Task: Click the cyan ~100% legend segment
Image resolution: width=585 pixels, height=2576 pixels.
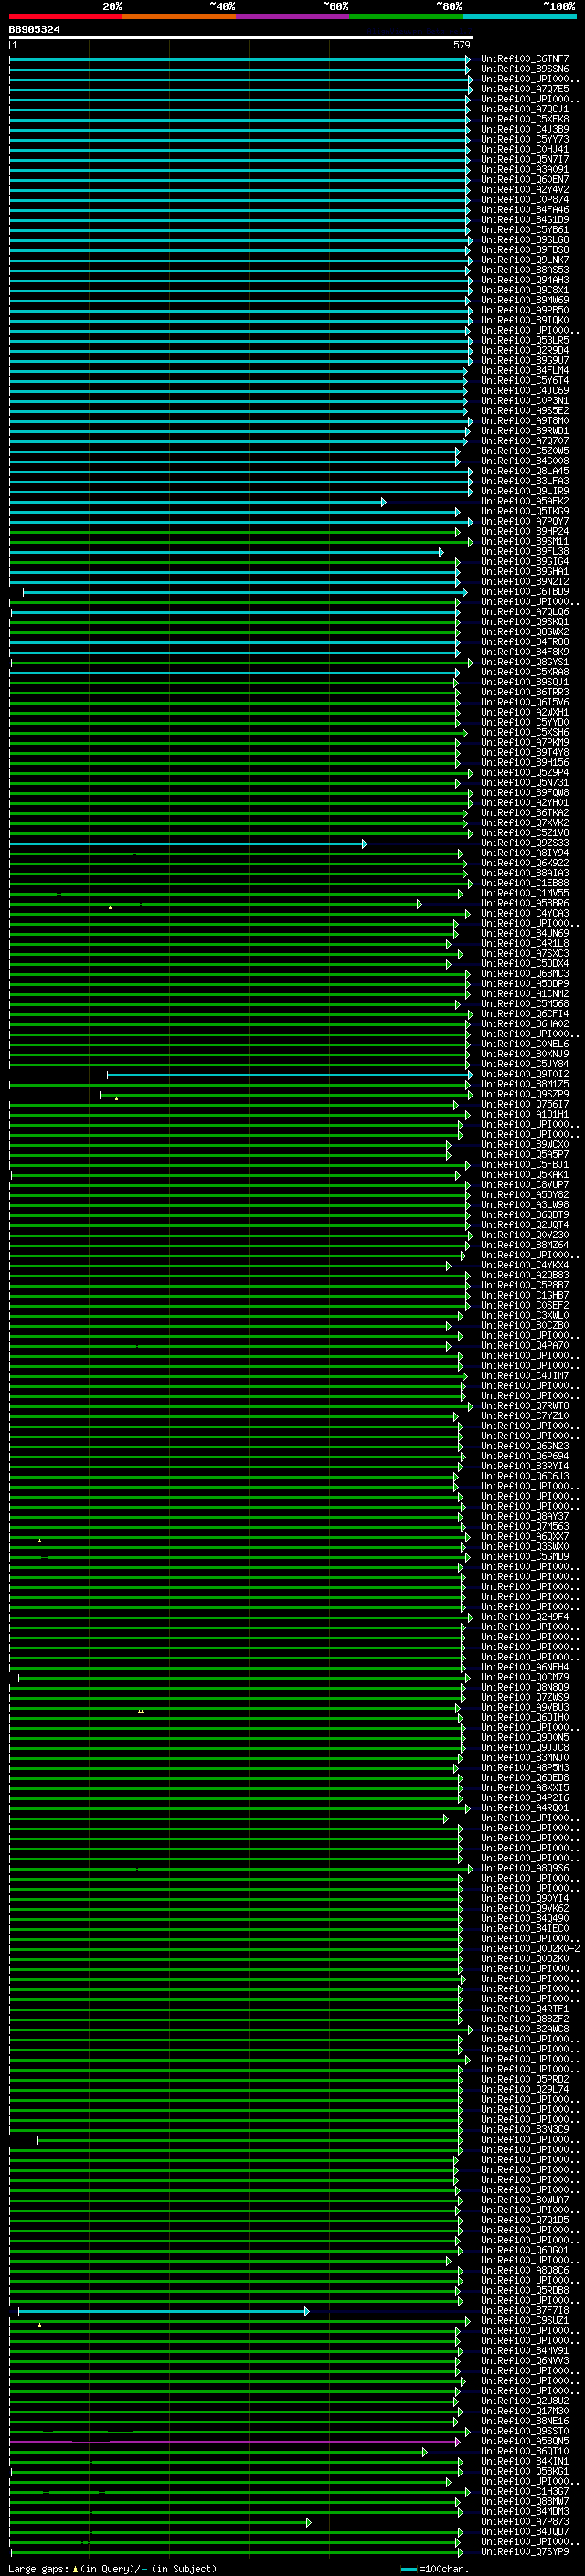Action: click(x=519, y=16)
